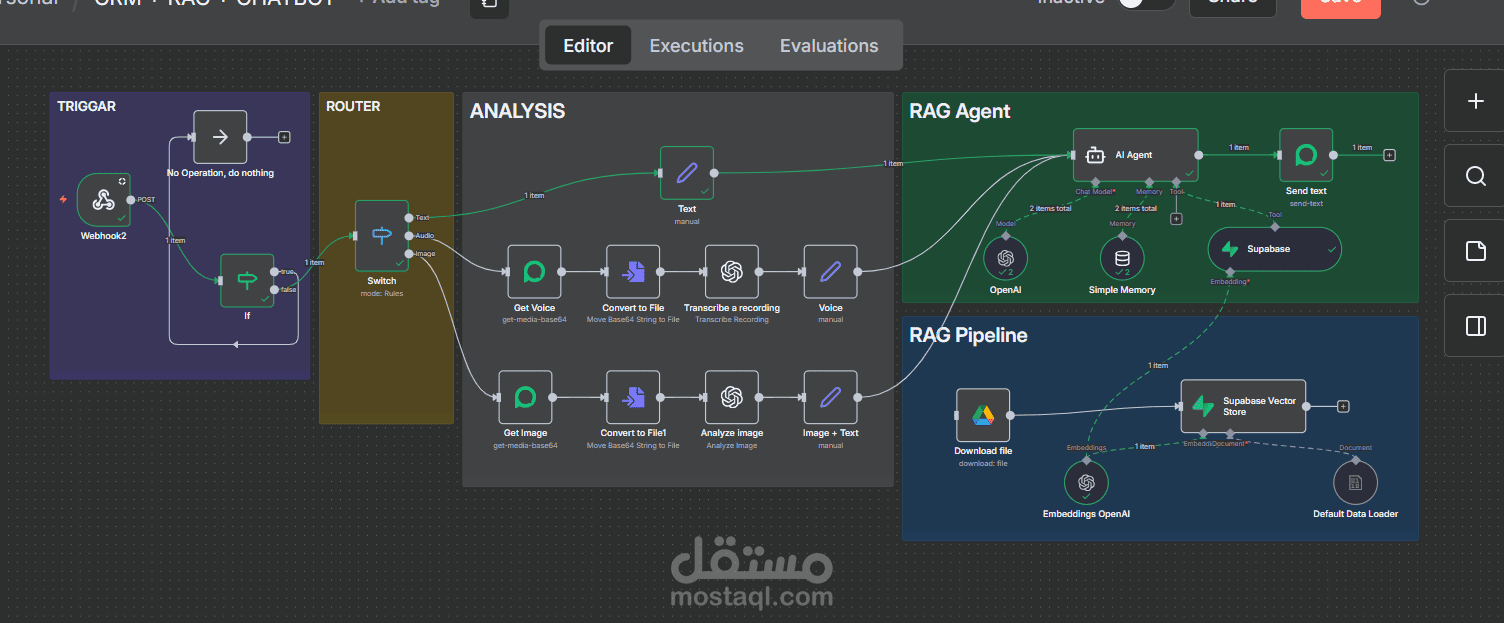The height and width of the screenshot is (623, 1504).
Task: Open the Evaluations tab
Action: 829,45
